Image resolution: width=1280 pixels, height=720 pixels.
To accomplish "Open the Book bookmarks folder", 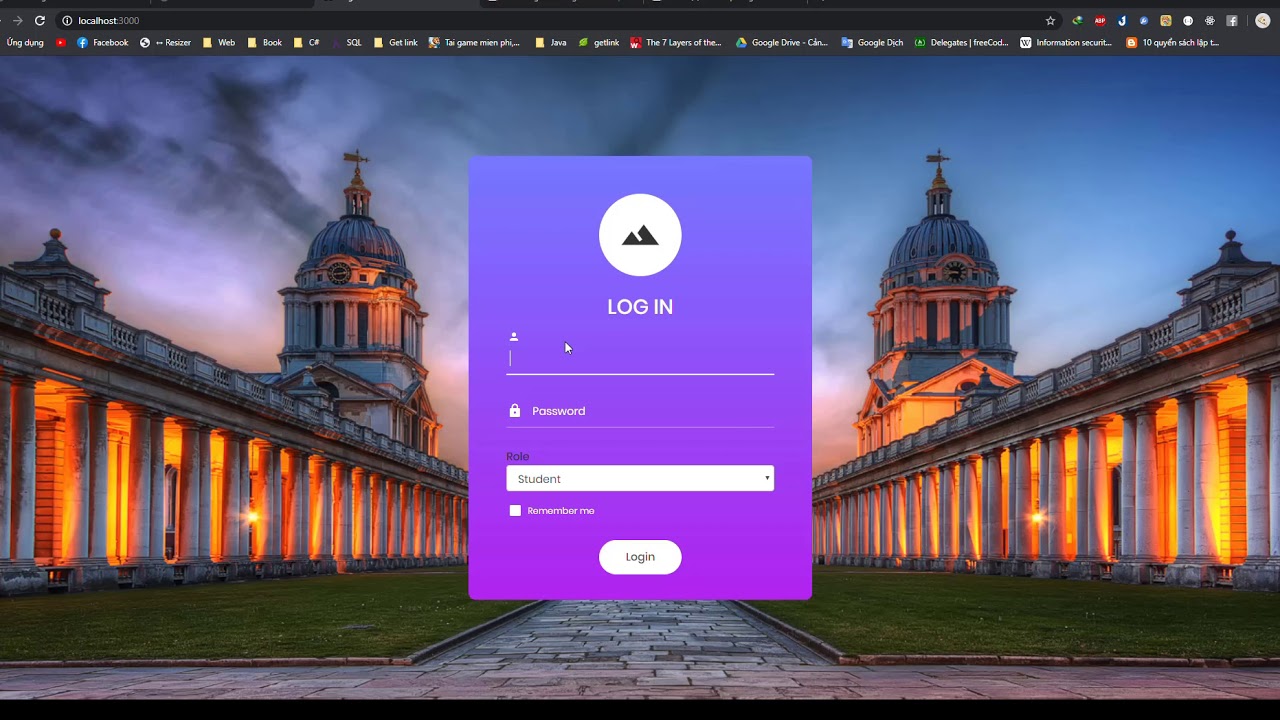I will click(x=265, y=43).
